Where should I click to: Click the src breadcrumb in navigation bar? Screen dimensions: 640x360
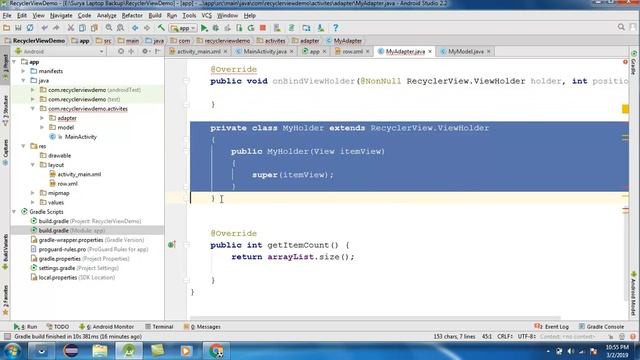click(x=104, y=41)
